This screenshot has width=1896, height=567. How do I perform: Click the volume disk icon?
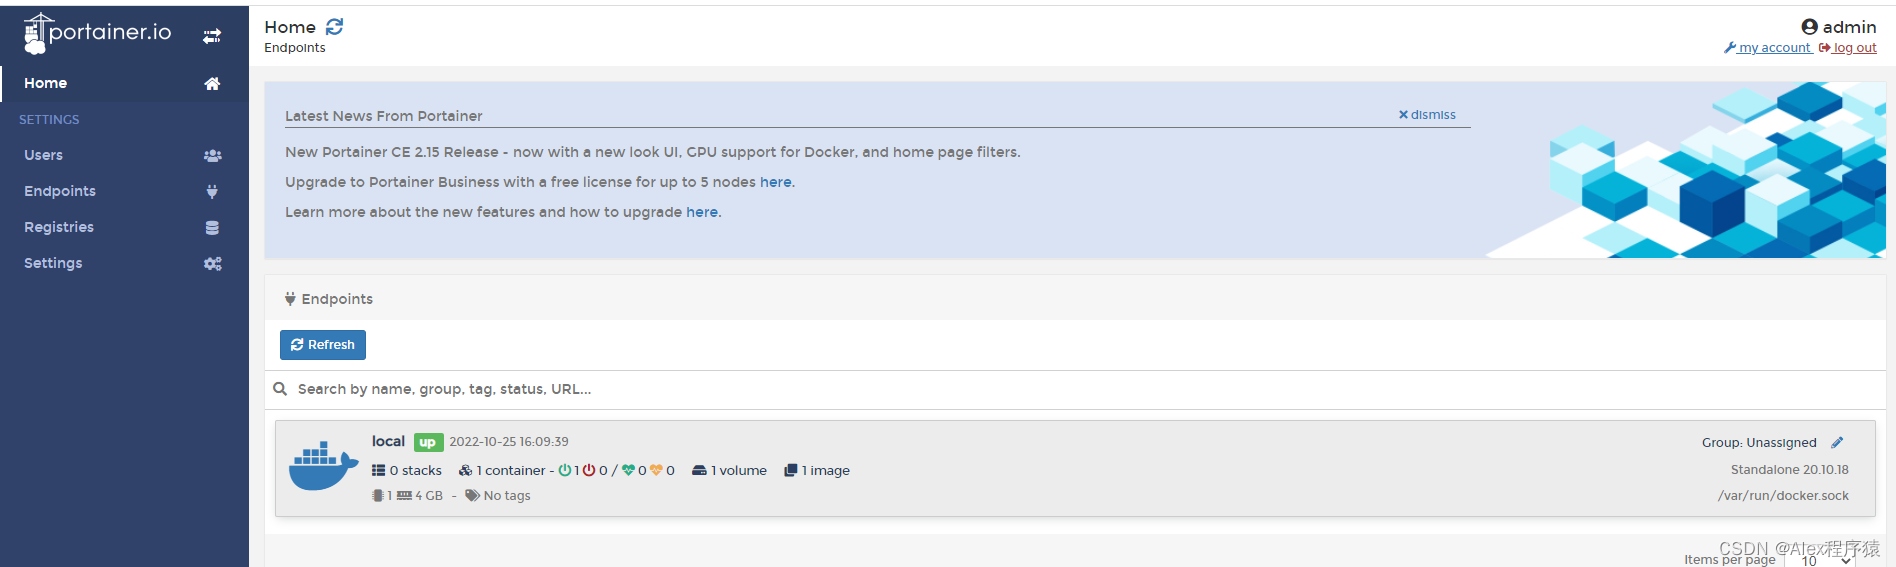[x=699, y=470]
